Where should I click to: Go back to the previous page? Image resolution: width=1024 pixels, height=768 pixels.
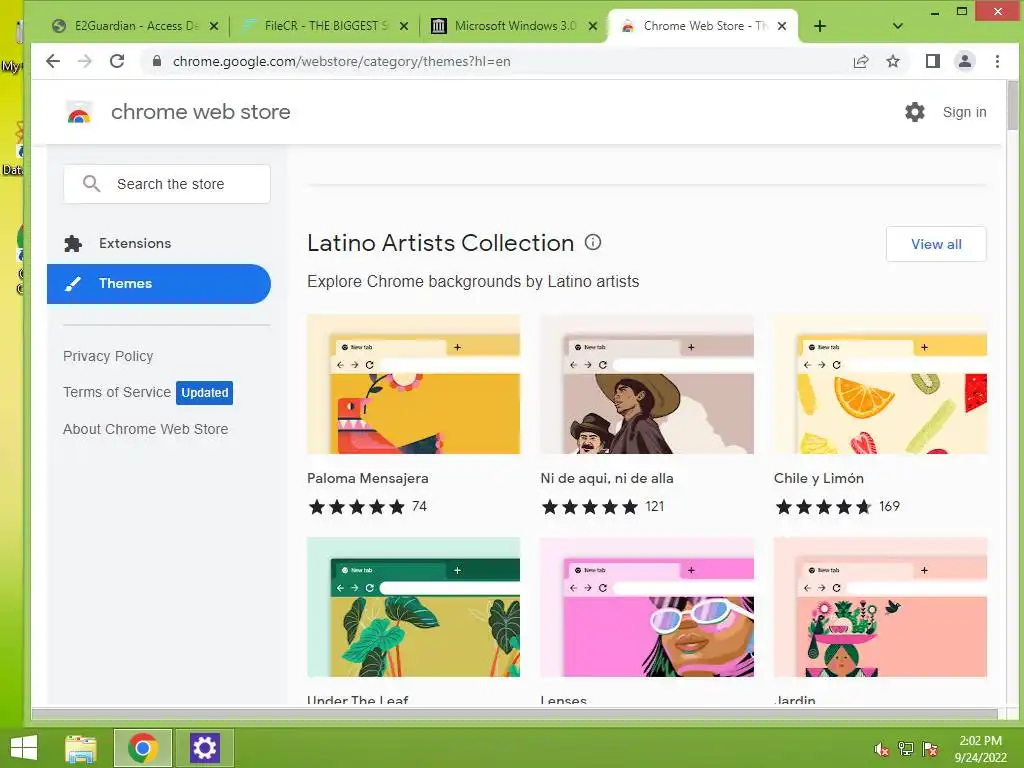click(x=53, y=61)
